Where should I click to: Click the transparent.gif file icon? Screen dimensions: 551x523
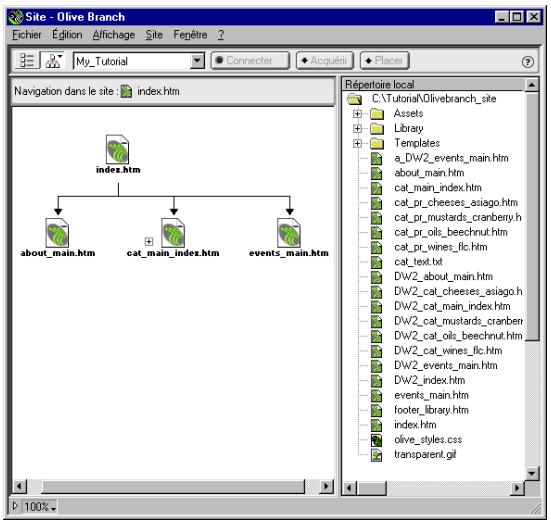(x=377, y=455)
